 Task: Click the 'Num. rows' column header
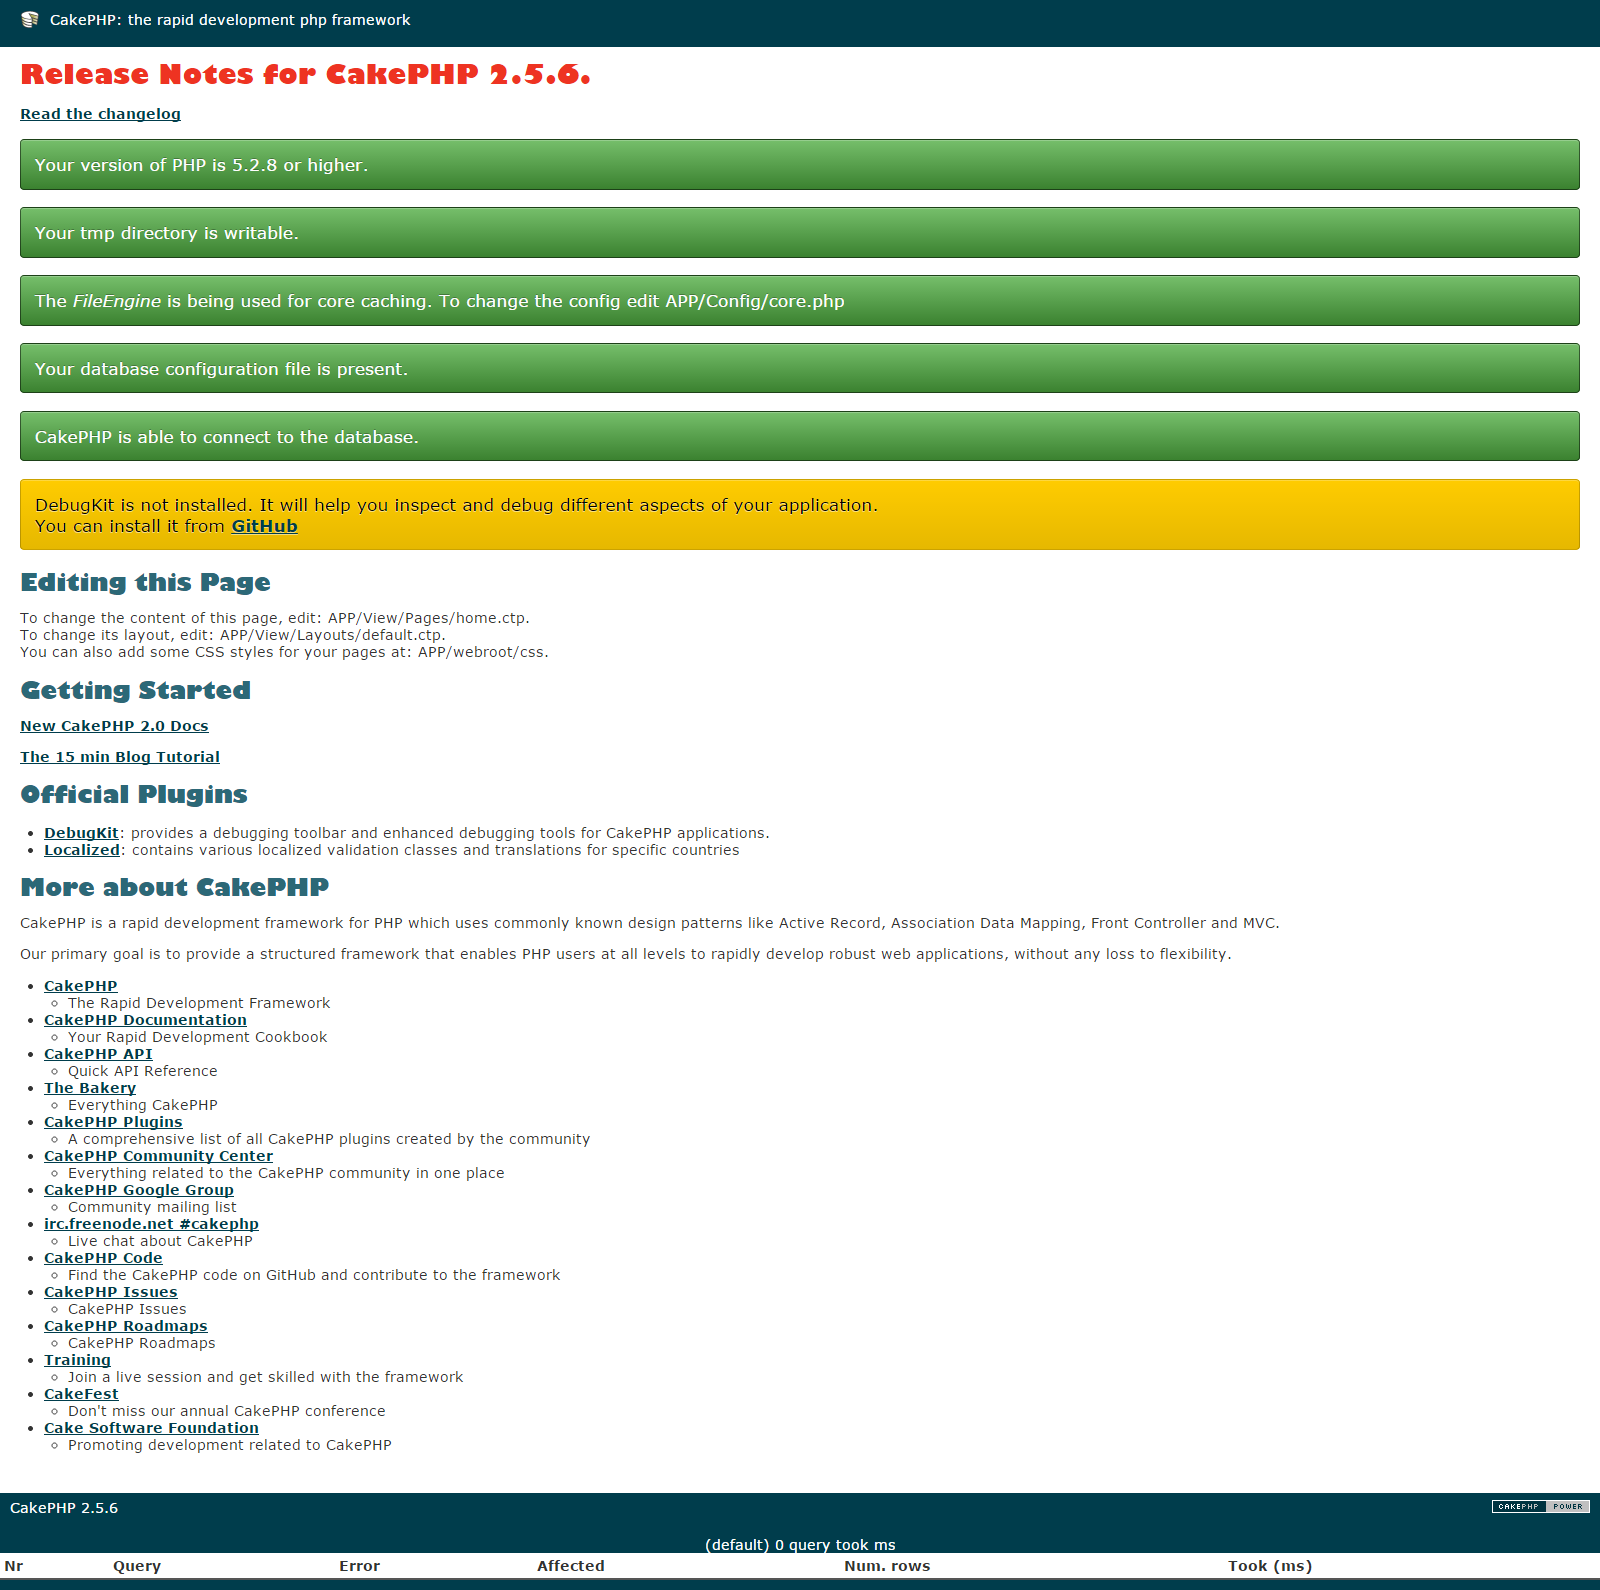coord(887,1566)
